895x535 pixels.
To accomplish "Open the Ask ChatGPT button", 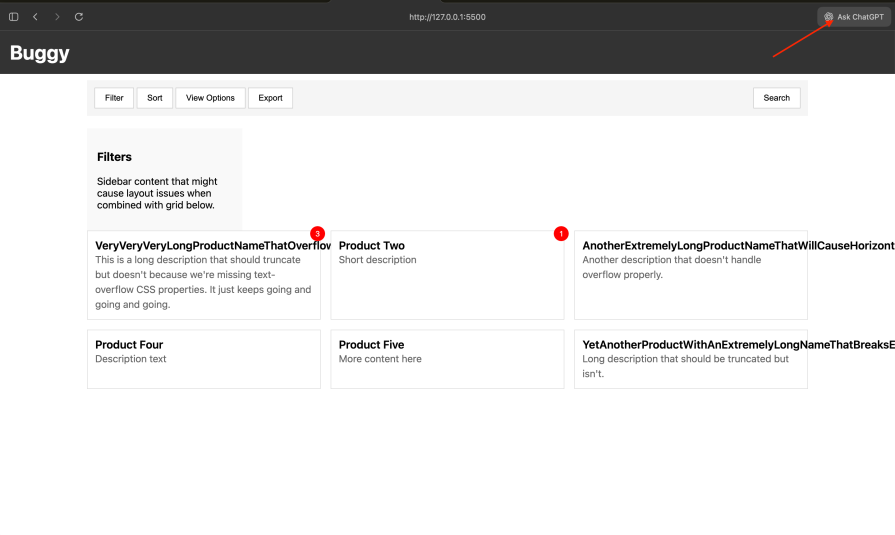I will tap(854, 17).
